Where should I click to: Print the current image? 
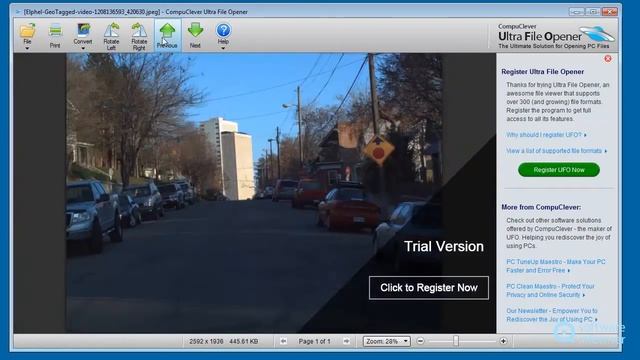[55, 36]
